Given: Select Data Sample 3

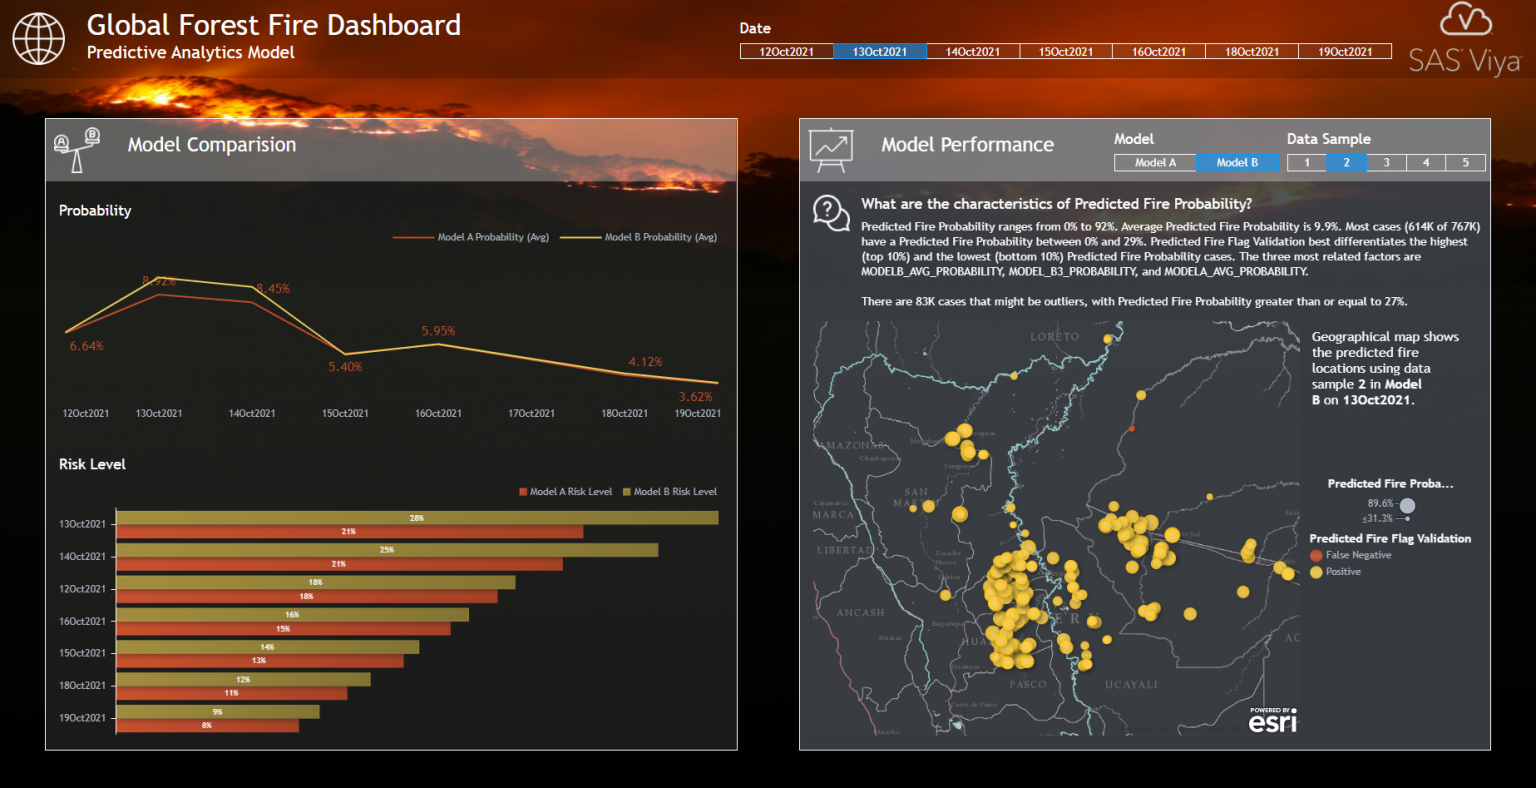Looking at the screenshot, I should point(1386,162).
